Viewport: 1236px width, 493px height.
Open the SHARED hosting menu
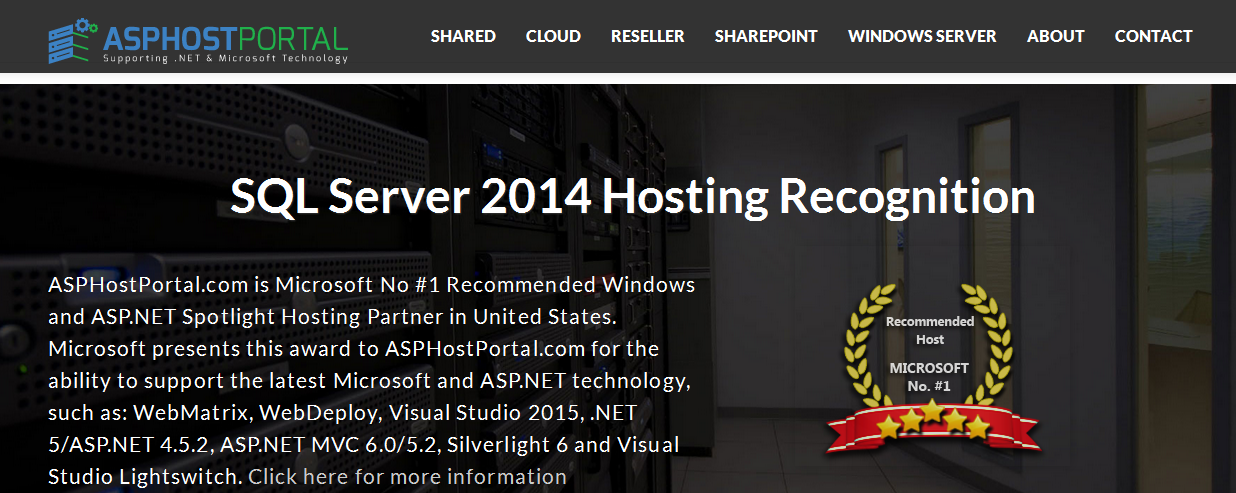click(463, 36)
